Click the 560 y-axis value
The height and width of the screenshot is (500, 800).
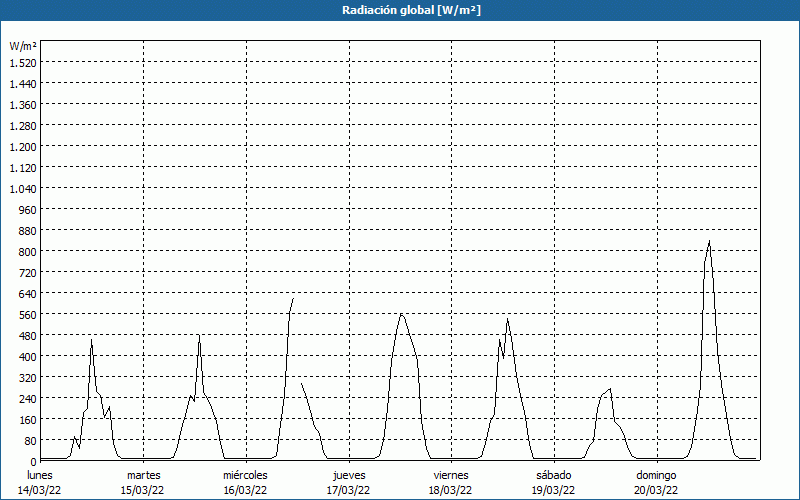click(x=27, y=314)
